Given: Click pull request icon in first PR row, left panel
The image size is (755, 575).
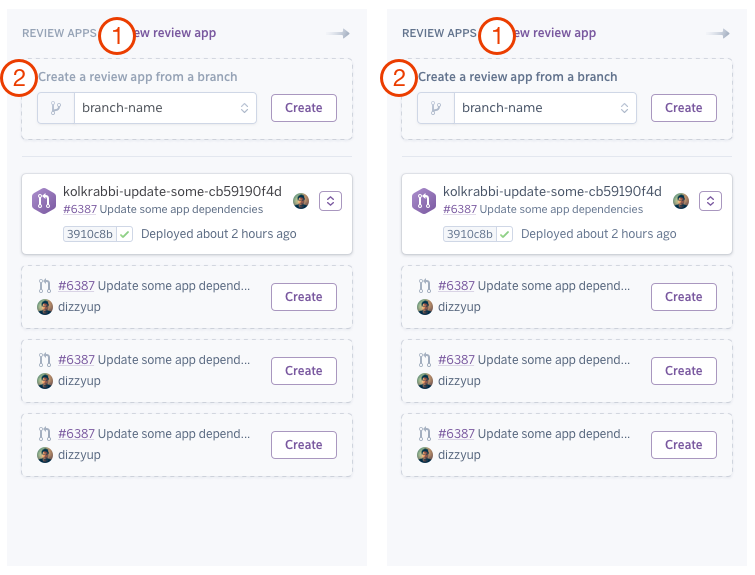Looking at the screenshot, I should 45,286.
